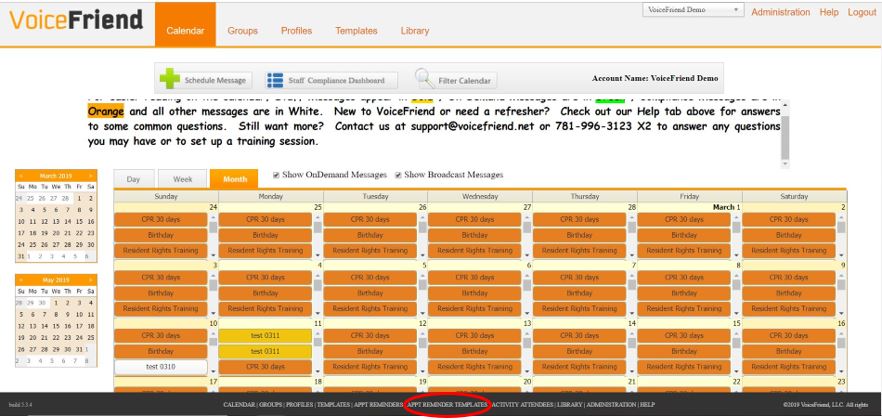Switch to the Templates tab
Image resolution: width=882 pixels, height=420 pixels.
[356, 31]
